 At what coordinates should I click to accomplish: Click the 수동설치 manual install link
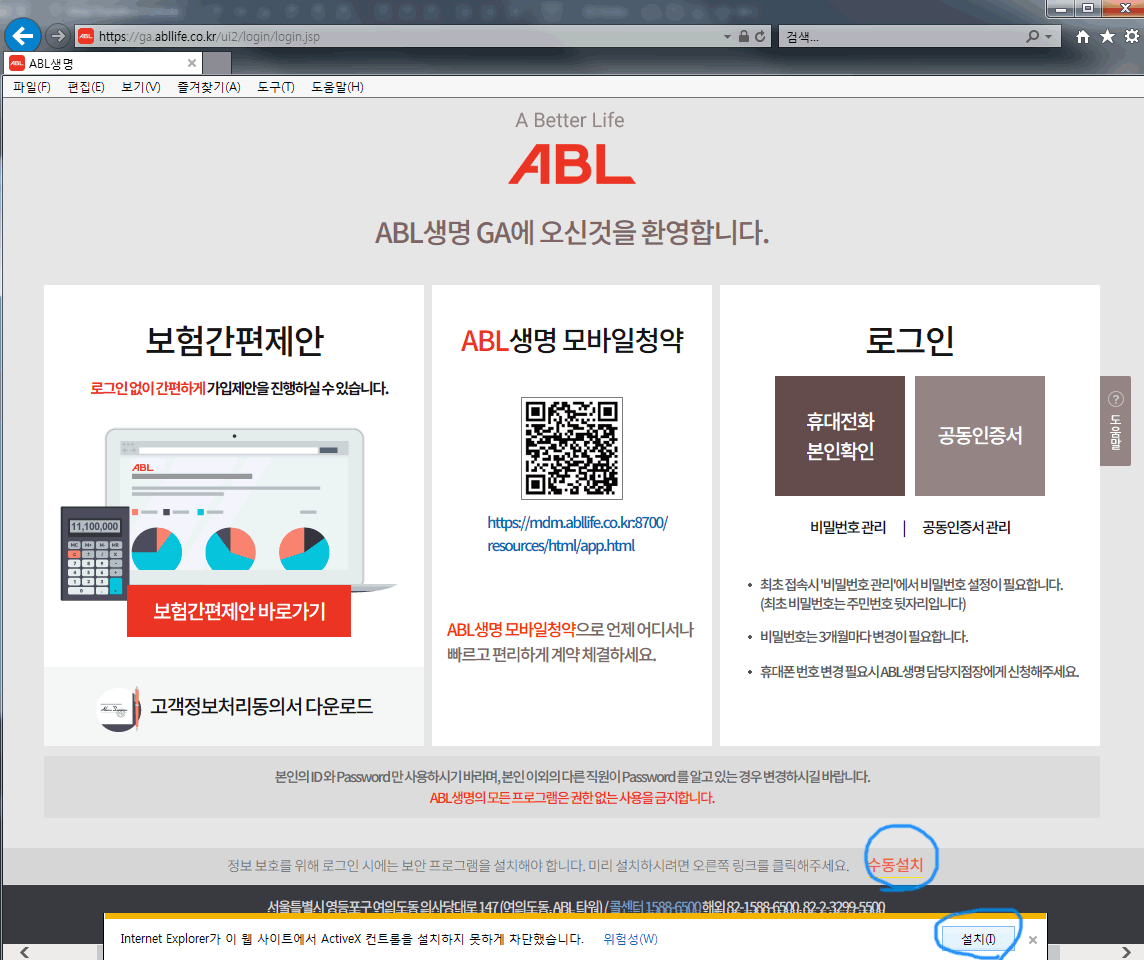(895, 864)
